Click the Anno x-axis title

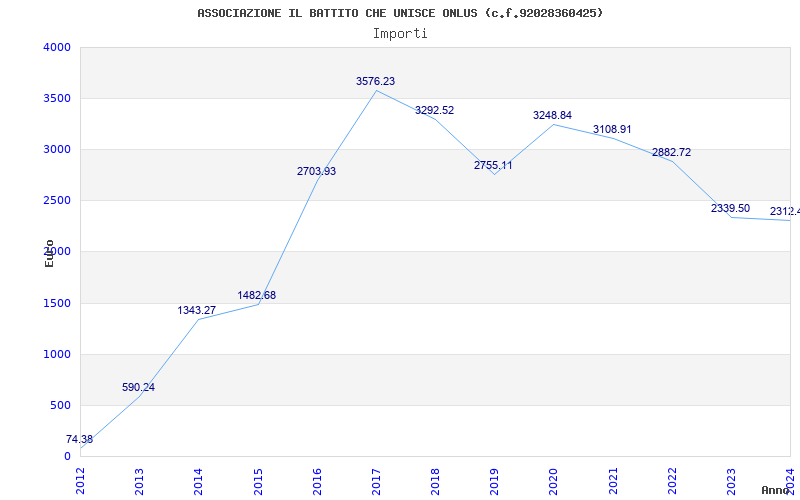[x=776, y=490]
